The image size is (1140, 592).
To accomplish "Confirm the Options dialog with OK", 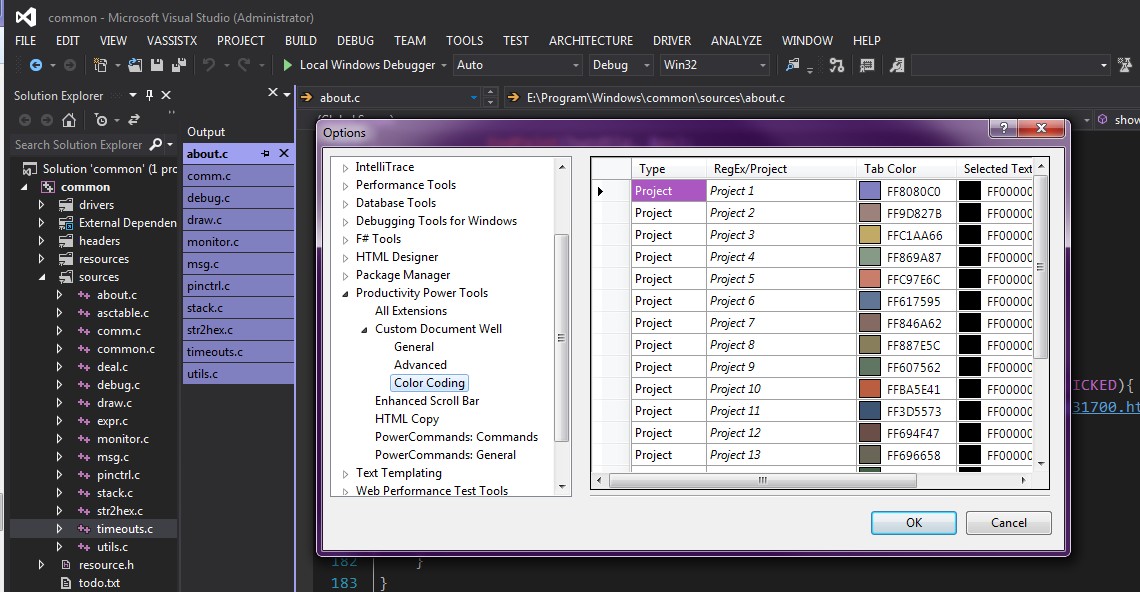I will tap(914, 523).
